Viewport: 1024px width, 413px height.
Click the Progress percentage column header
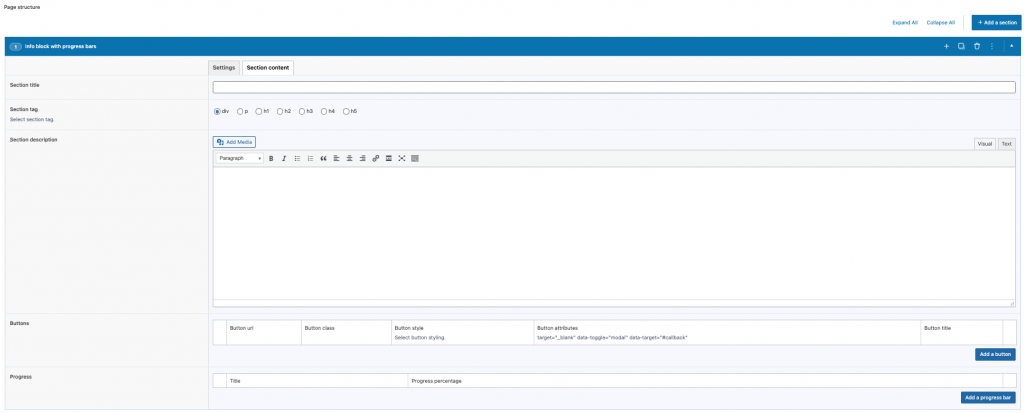[437, 380]
